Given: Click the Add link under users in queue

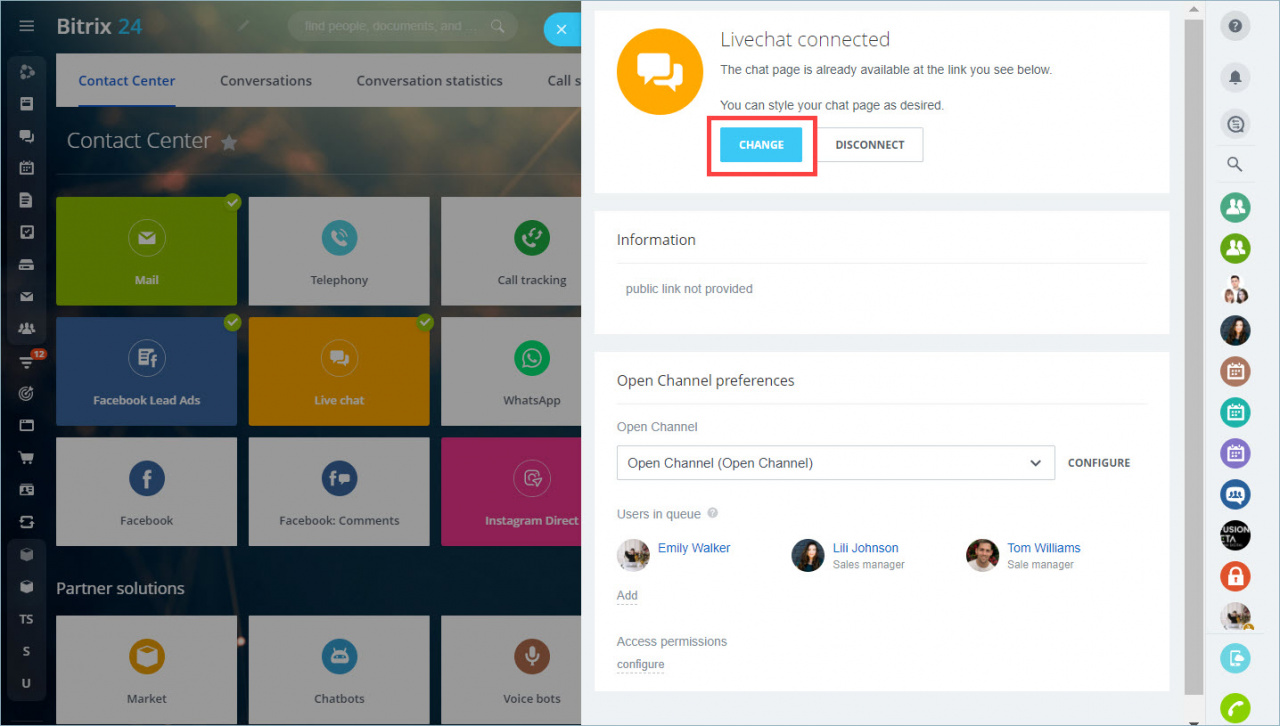Looking at the screenshot, I should point(627,595).
